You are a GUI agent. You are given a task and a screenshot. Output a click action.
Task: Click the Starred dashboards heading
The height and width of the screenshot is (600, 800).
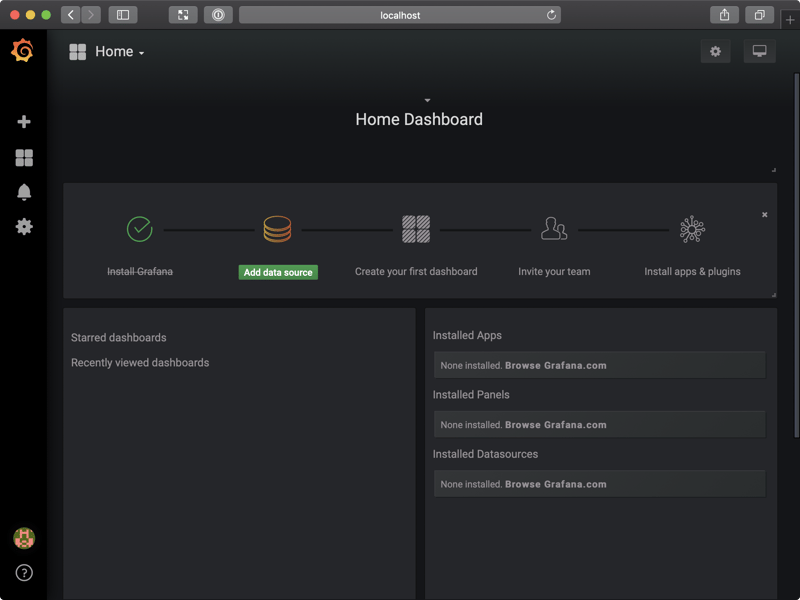tap(118, 337)
